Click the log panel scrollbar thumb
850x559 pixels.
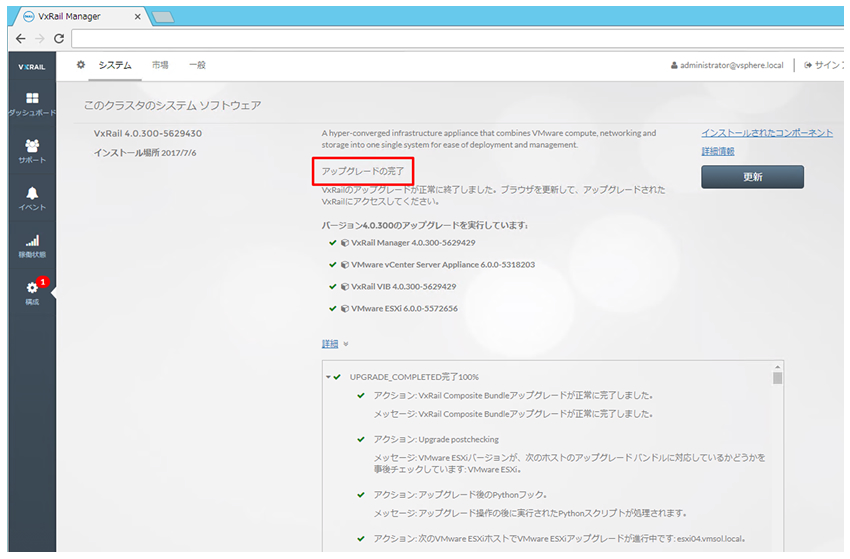[777, 378]
